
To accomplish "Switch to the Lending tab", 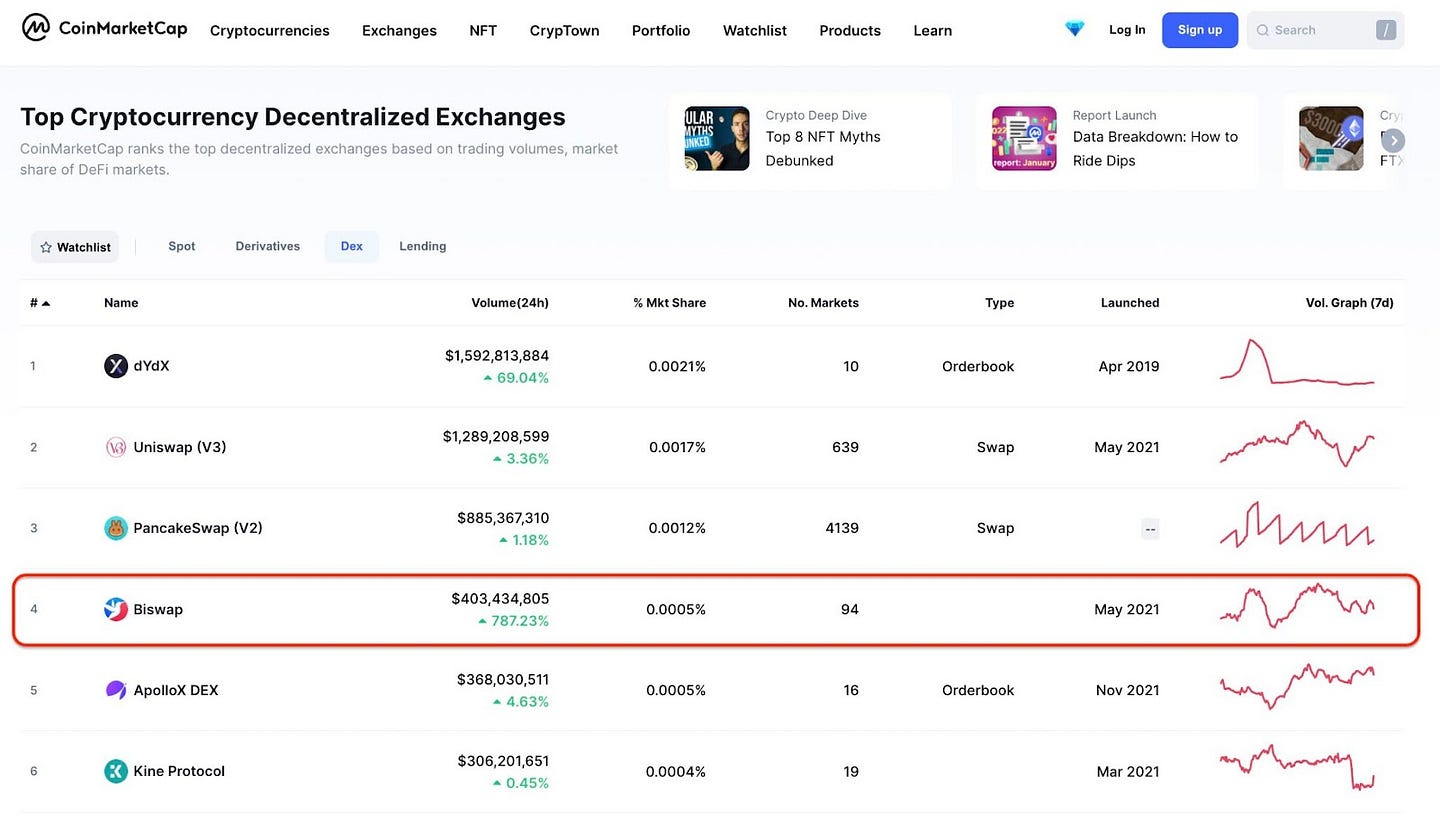I will point(423,246).
